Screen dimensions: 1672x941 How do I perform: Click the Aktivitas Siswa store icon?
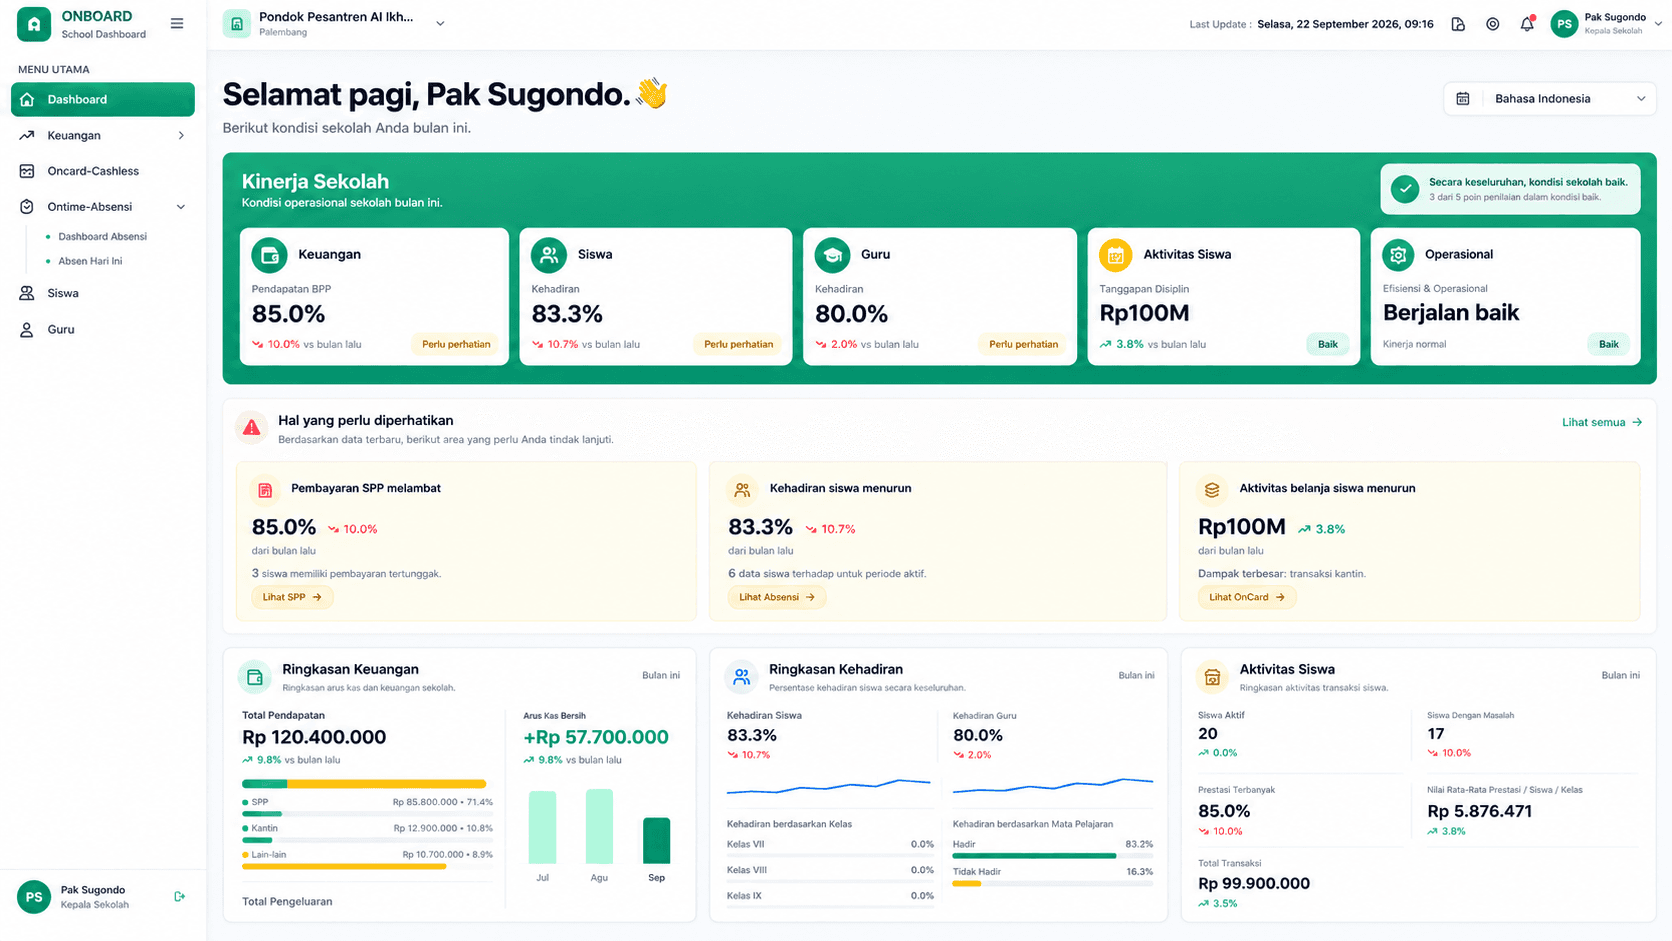pyautogui.click(x=1212, y=677)
